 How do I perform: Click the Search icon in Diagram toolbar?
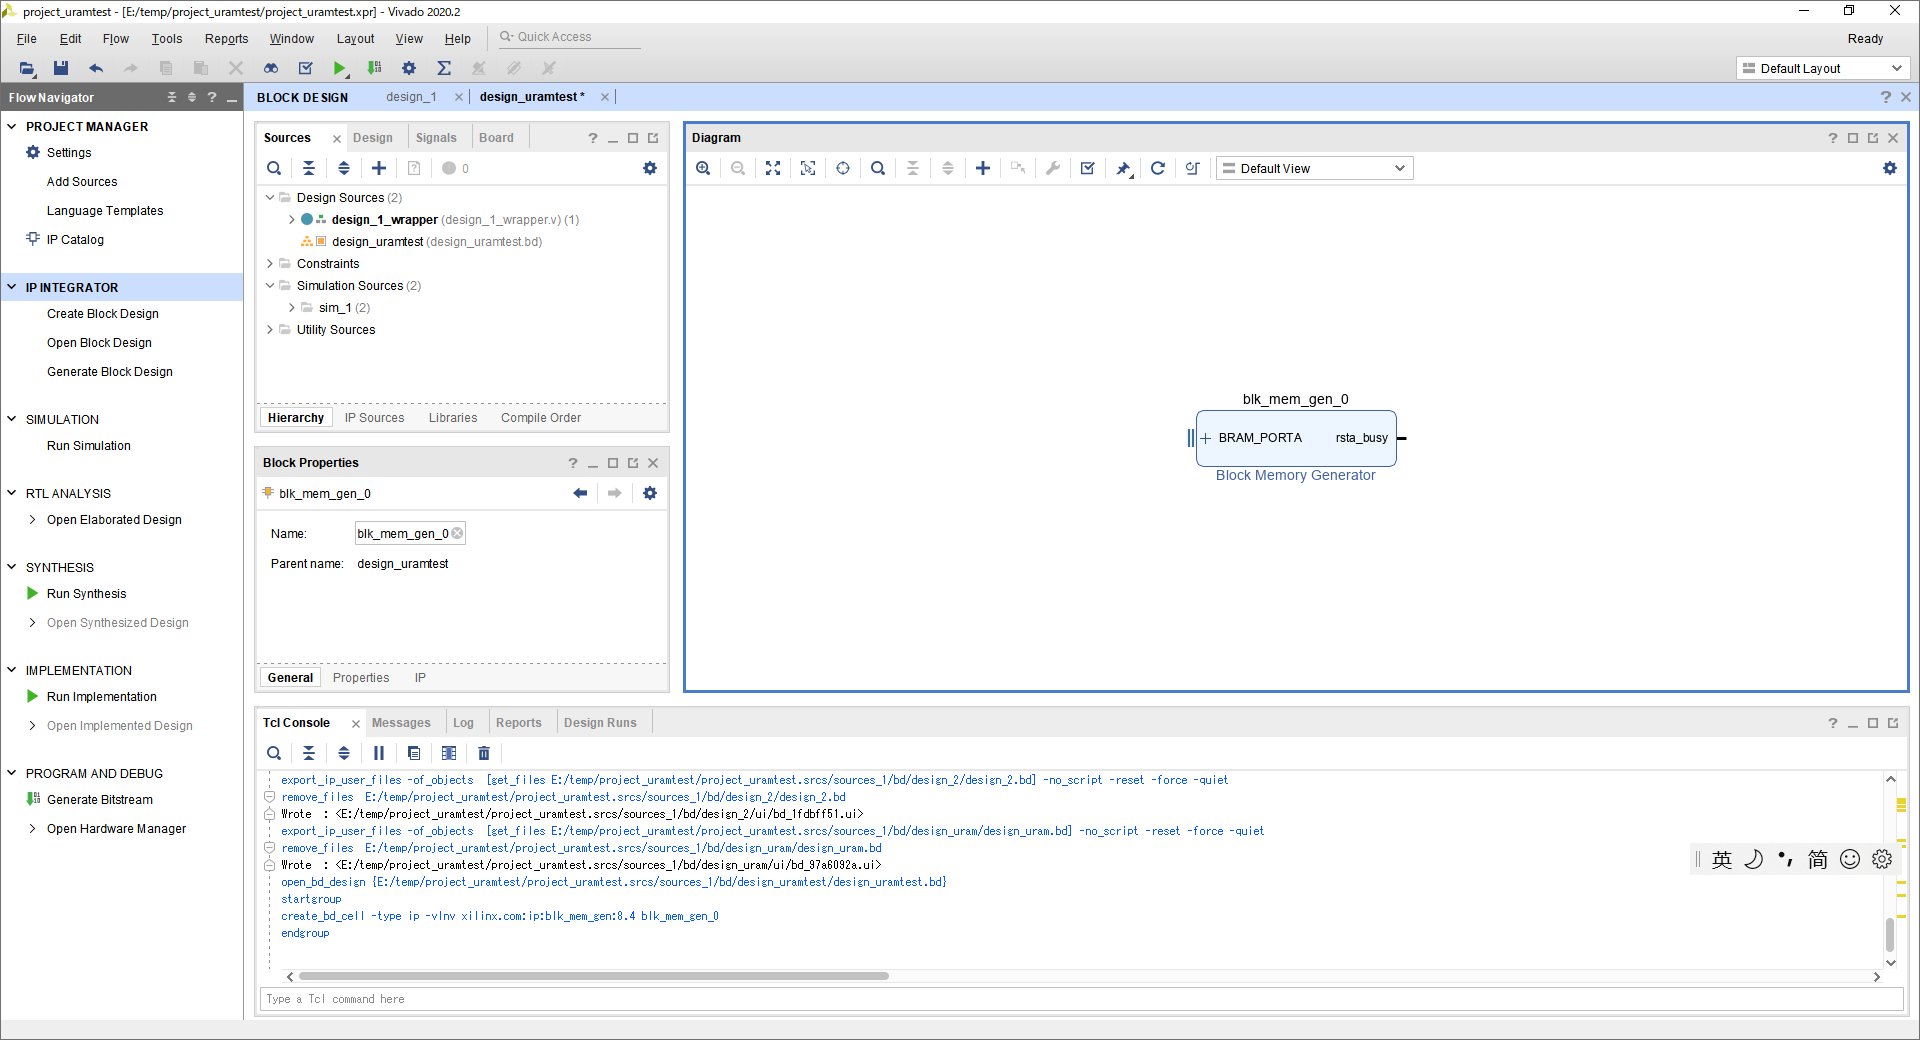point(878,168)
